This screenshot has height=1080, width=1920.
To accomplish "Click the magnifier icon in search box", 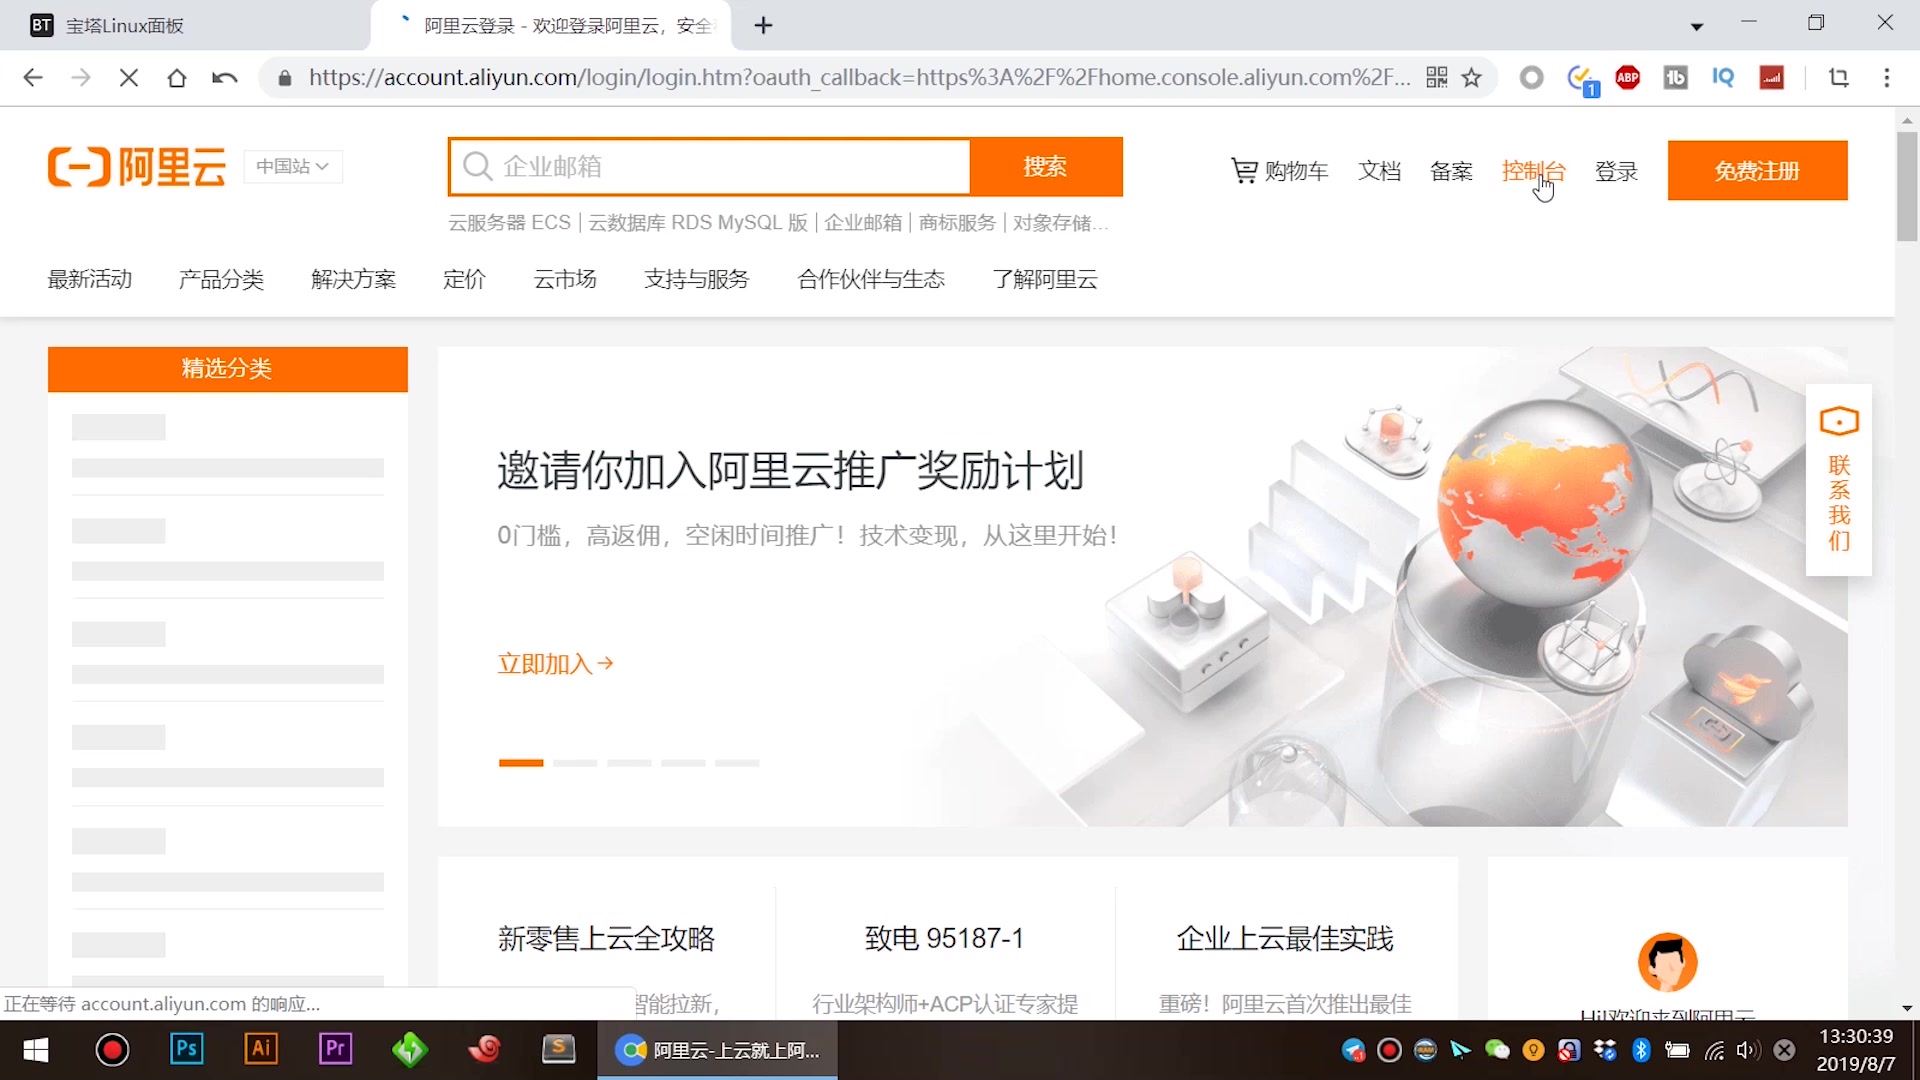I will point(478,166).
